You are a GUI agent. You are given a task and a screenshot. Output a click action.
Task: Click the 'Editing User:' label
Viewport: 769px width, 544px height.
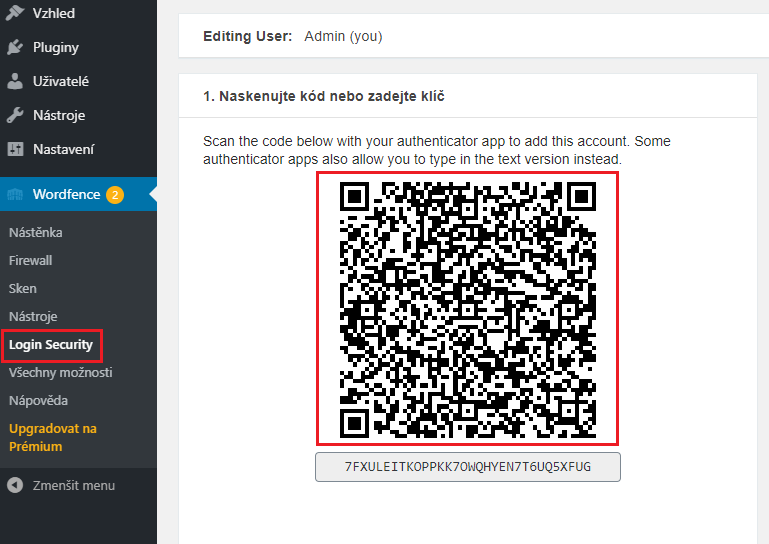tap(248, 36)
